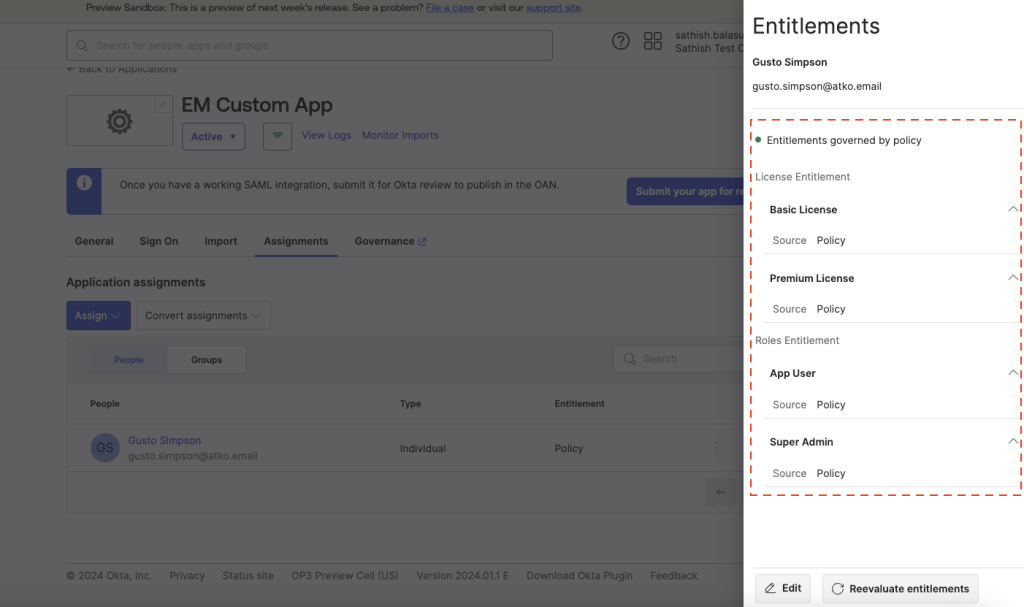
Task: Click the EM Custom App gear logo
Action: [120, 121]
